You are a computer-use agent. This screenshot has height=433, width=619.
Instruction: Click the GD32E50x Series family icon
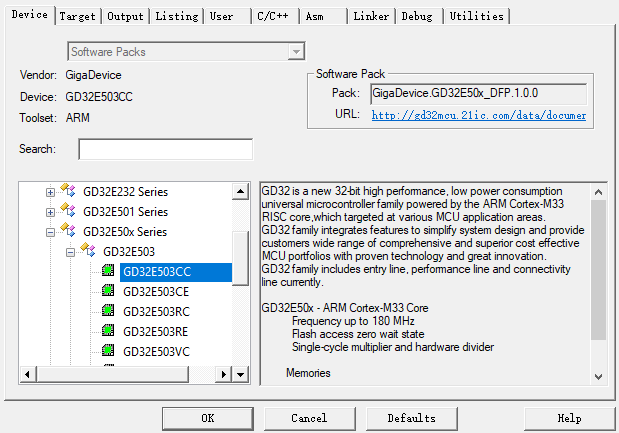(x=68, y=230)
